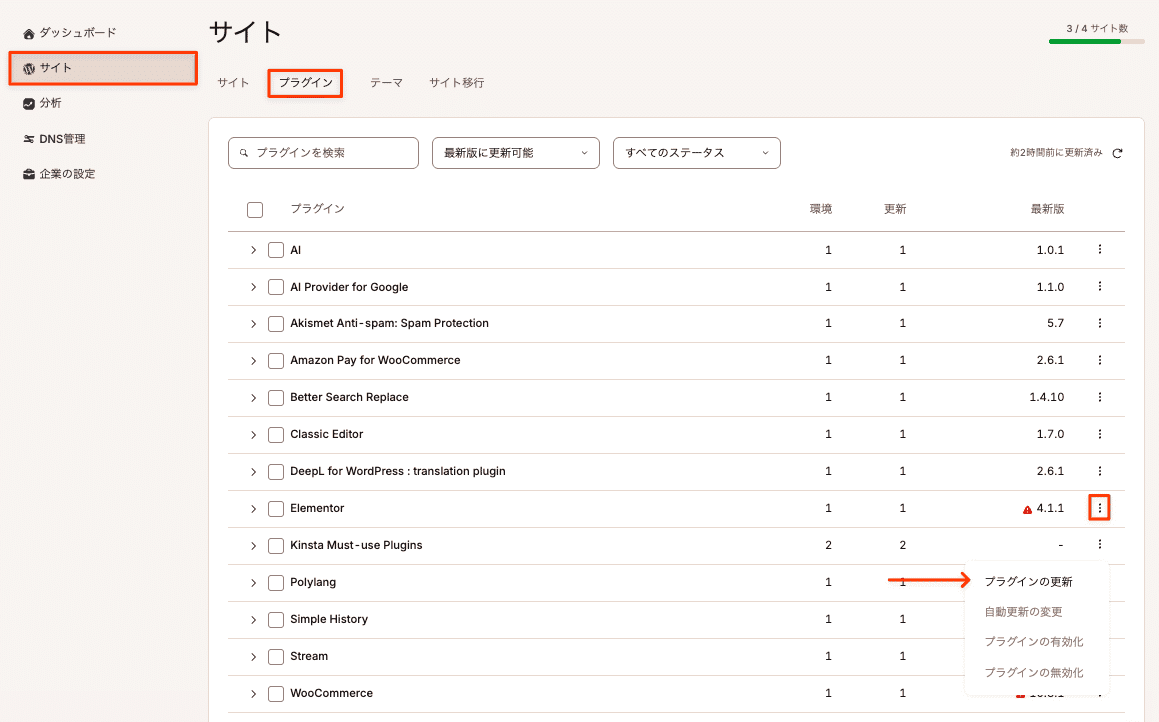Click the WordPress icon of サイト sidebar item
Screen dimensions: 1159x722
click(29, 68)
